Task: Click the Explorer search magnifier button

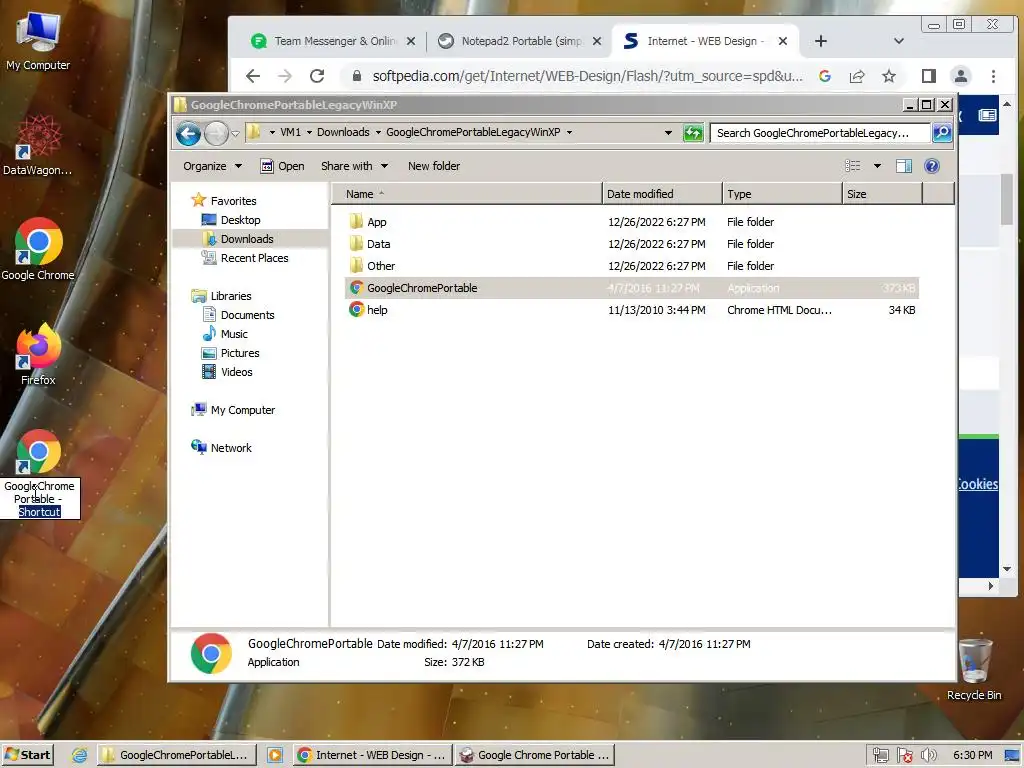Action: point(942,133)
